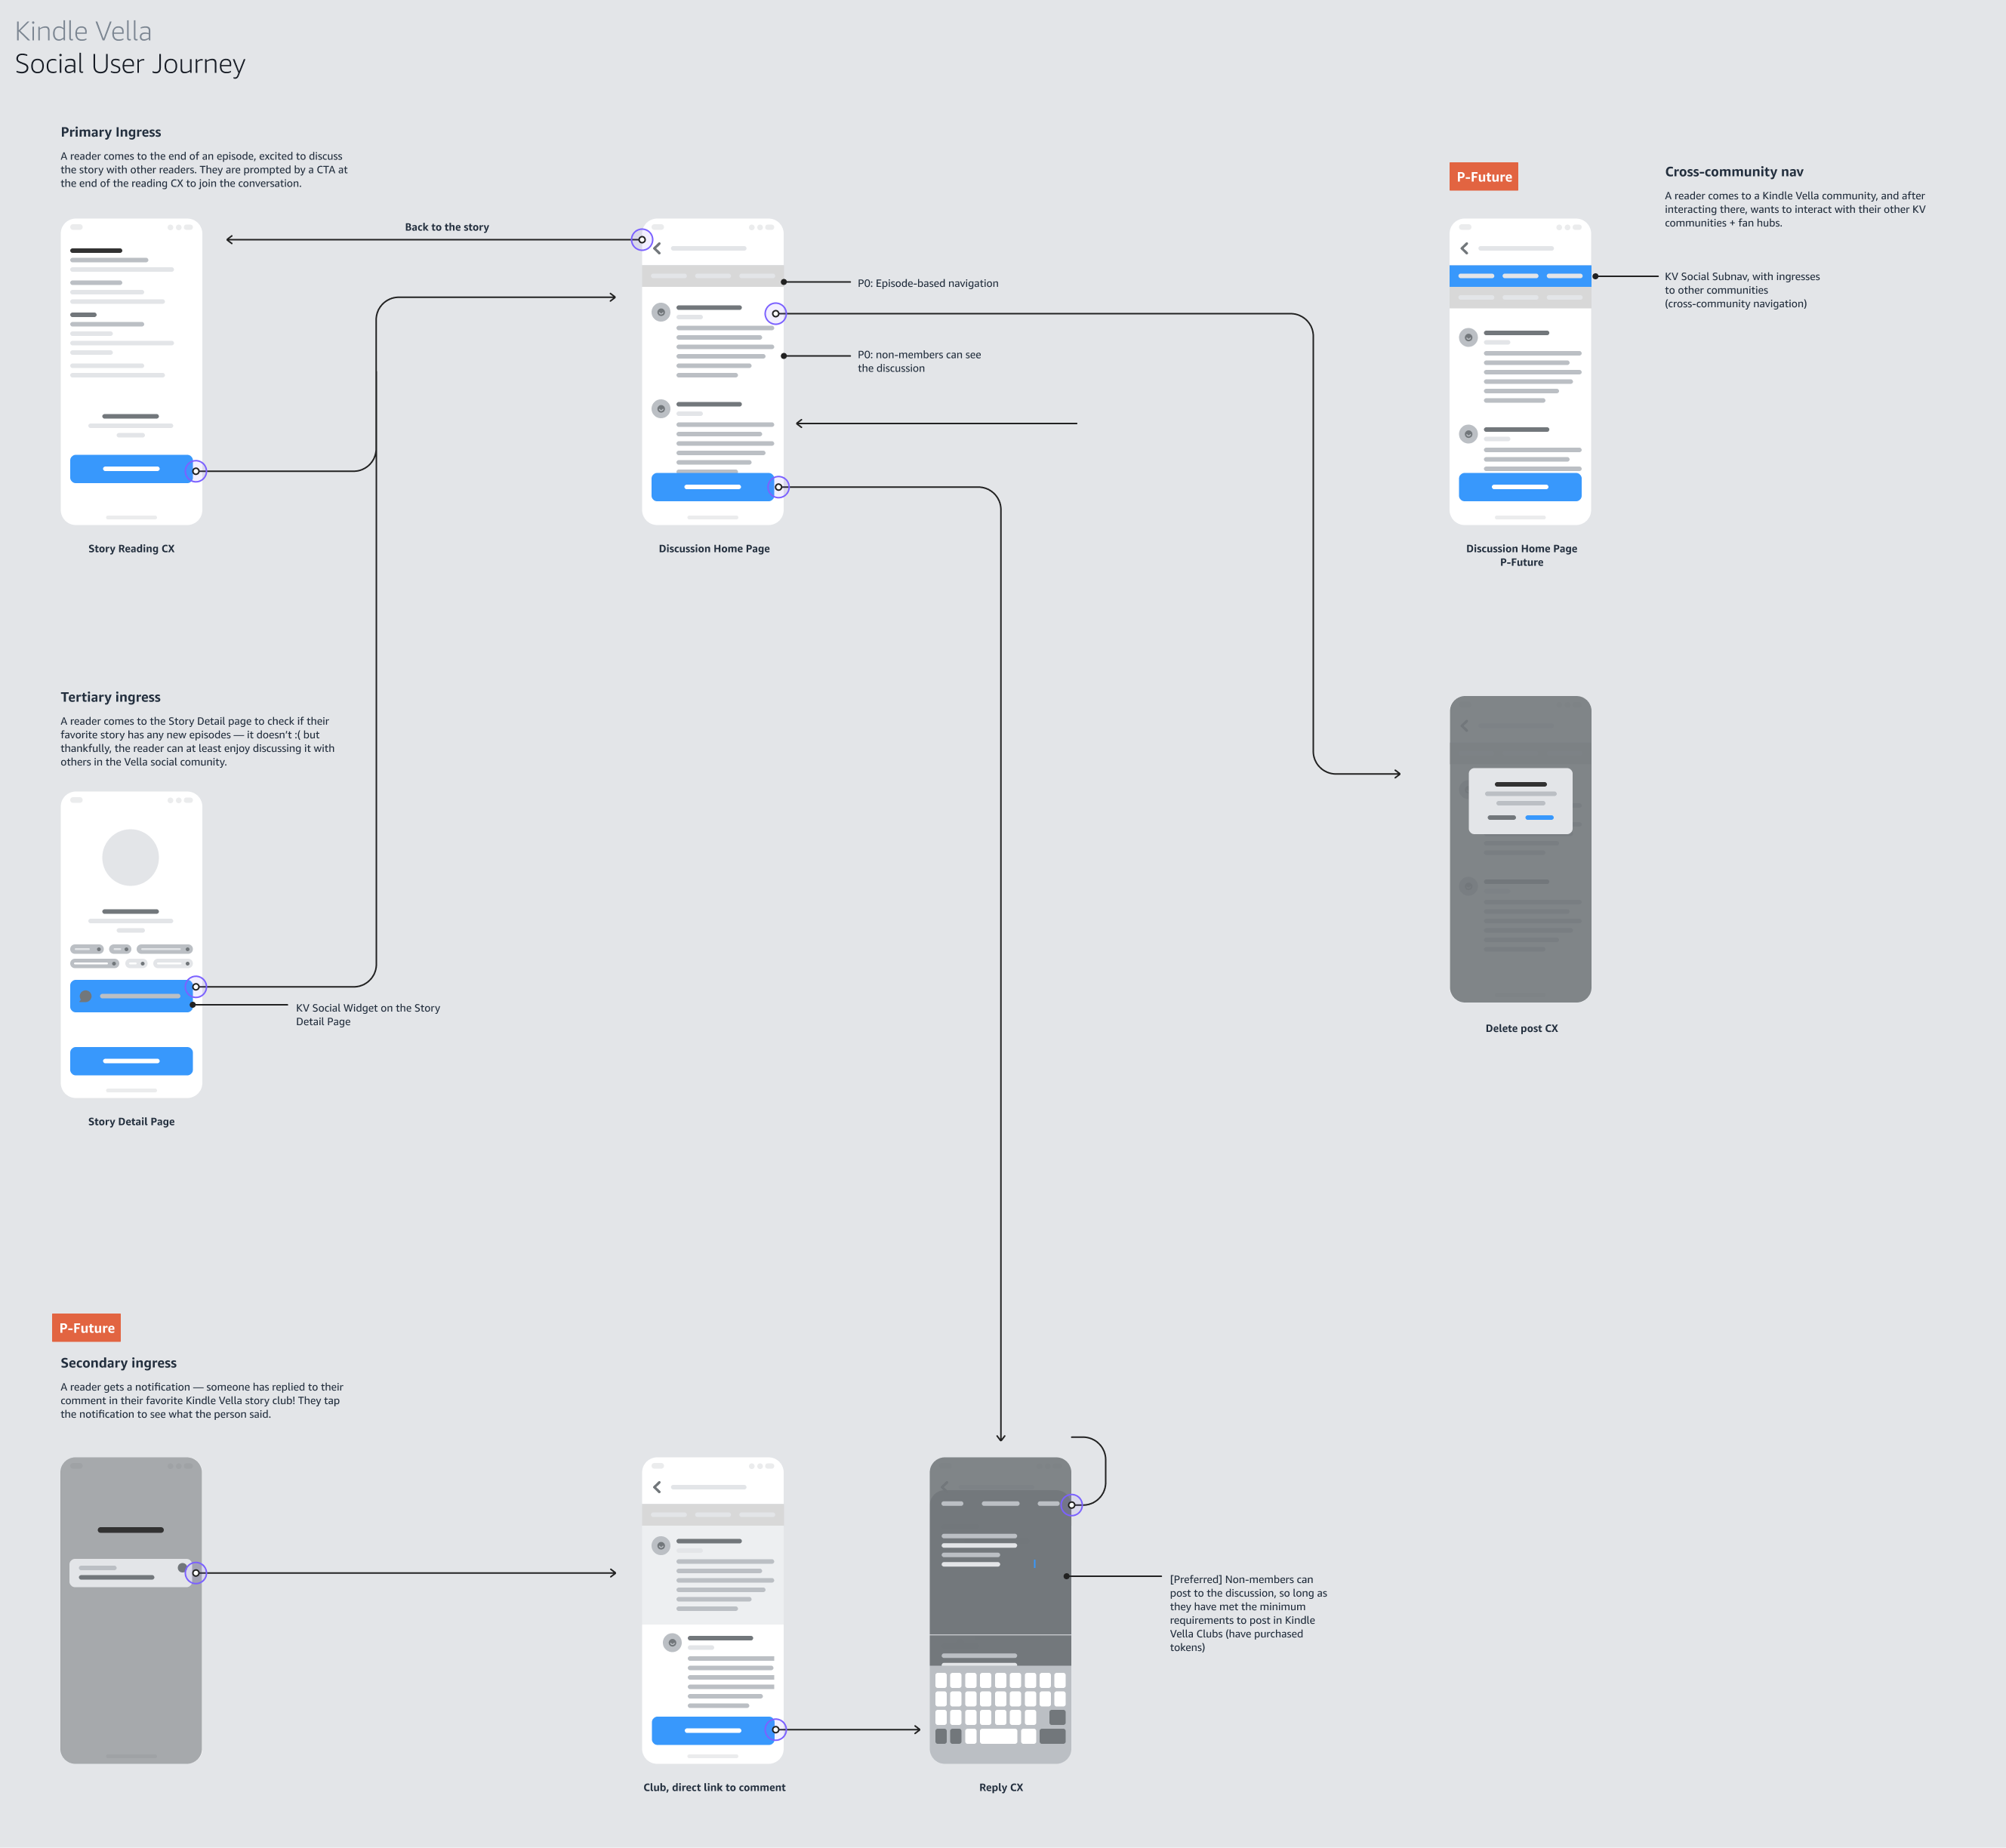Click hotspot circle on Club direct link button
Screen dimensions: 2006x1848
tap(776, 1730)
